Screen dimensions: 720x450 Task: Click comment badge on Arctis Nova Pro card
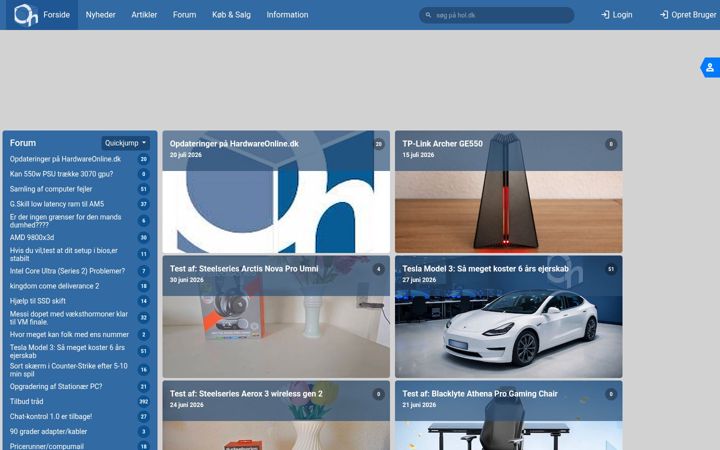pyautogui.click(x=378, y=269)
